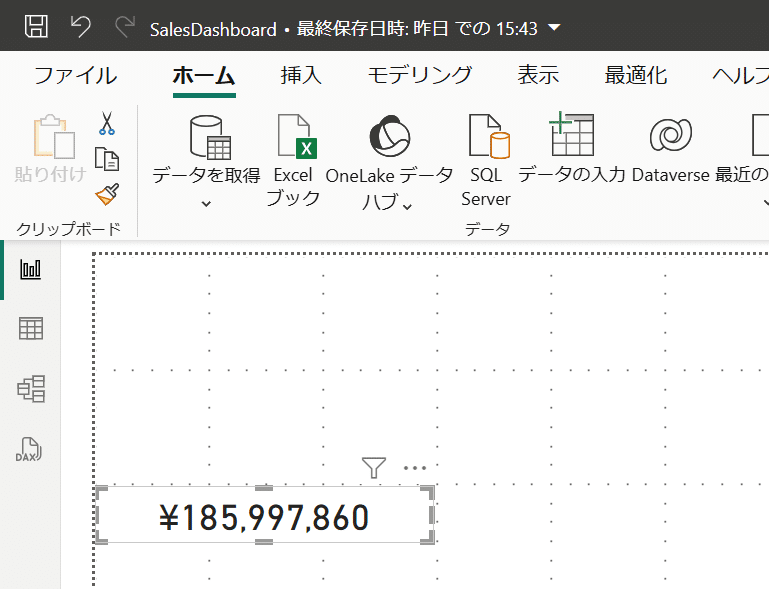Cut selection with the scissors icon
The width and height of the screenshot is (769, 589).
(x=106, y=123)
